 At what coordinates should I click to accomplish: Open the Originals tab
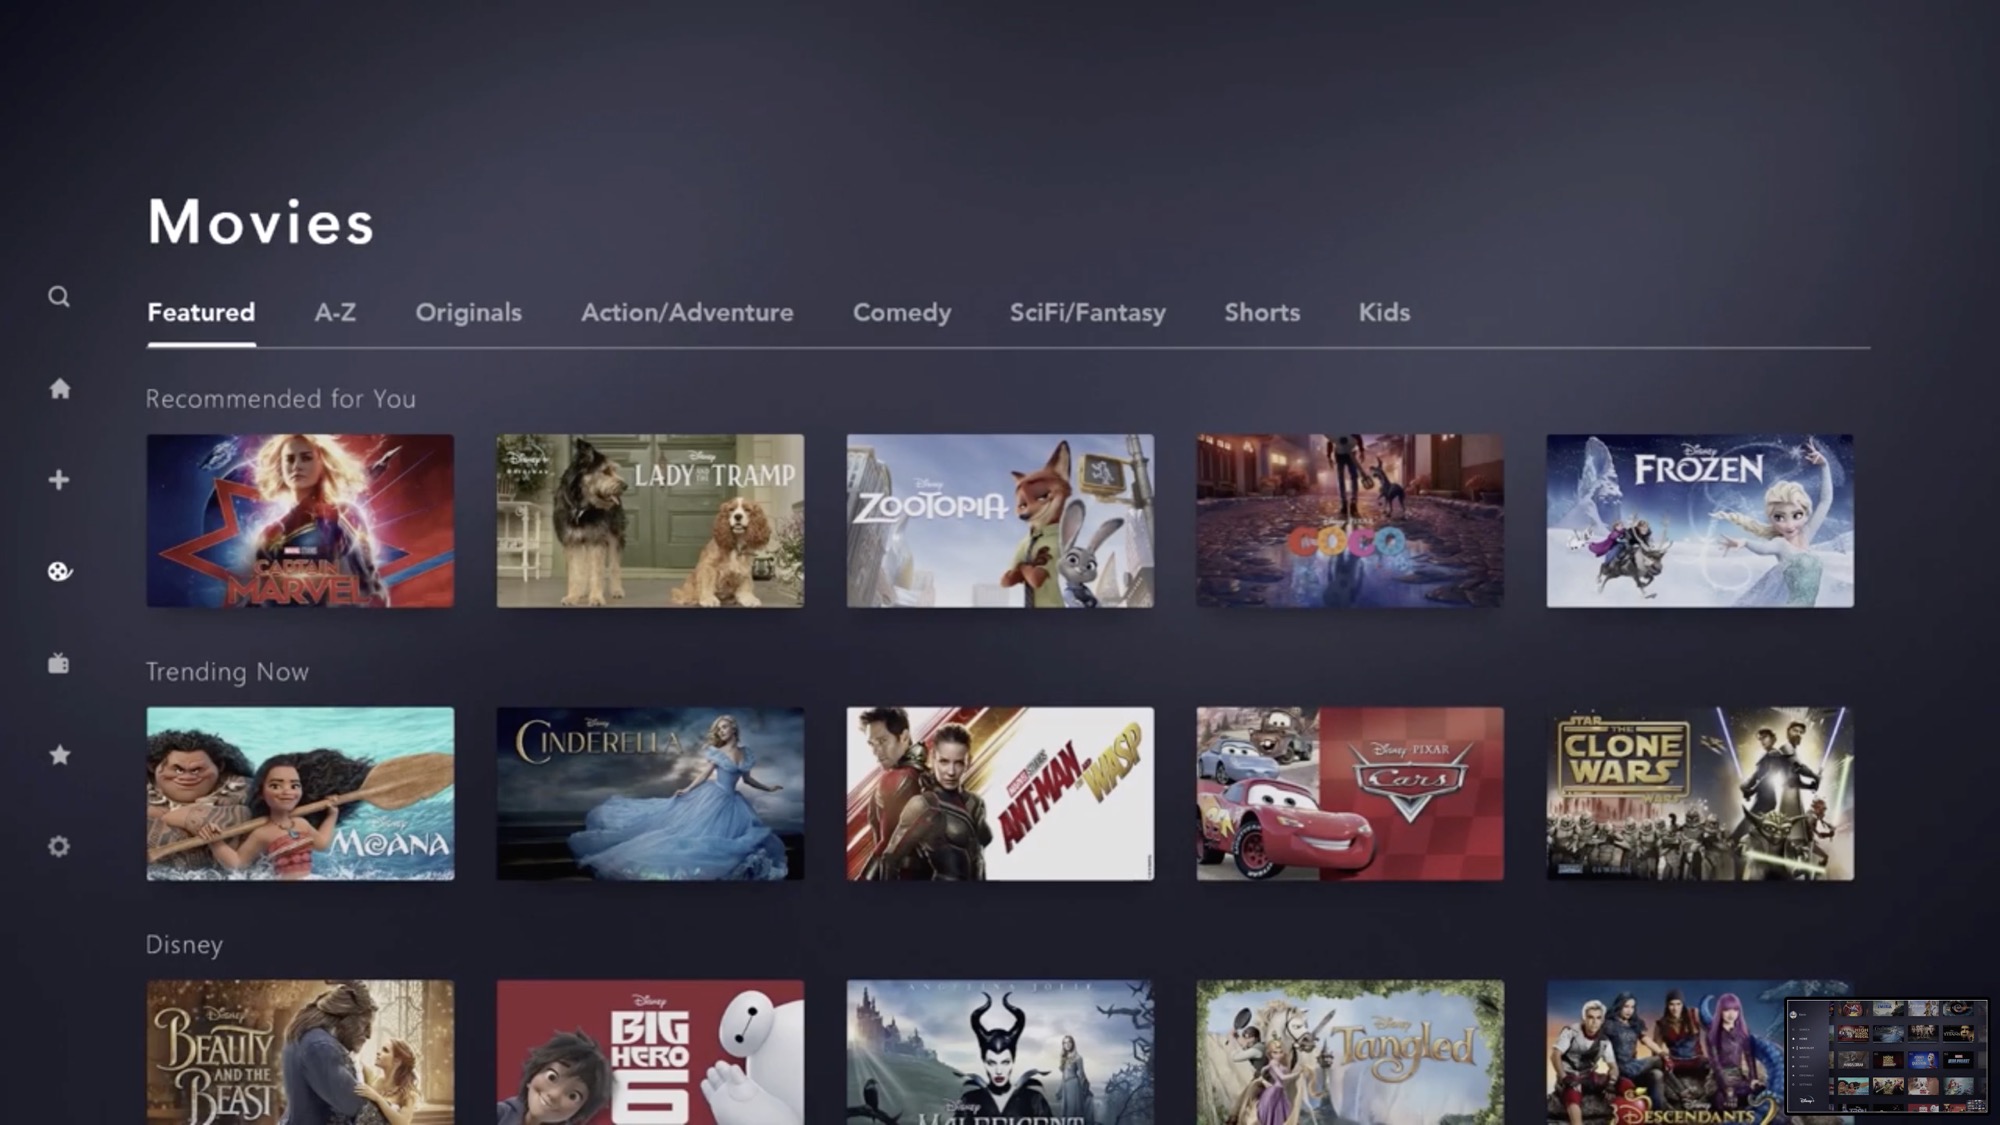[468, 313]
